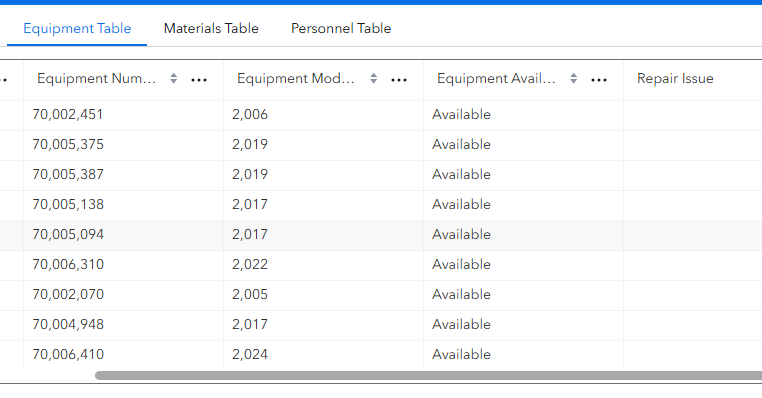Click model 2,019 in row 70,005,387
762x398 pixels.
tap(324, 175)
